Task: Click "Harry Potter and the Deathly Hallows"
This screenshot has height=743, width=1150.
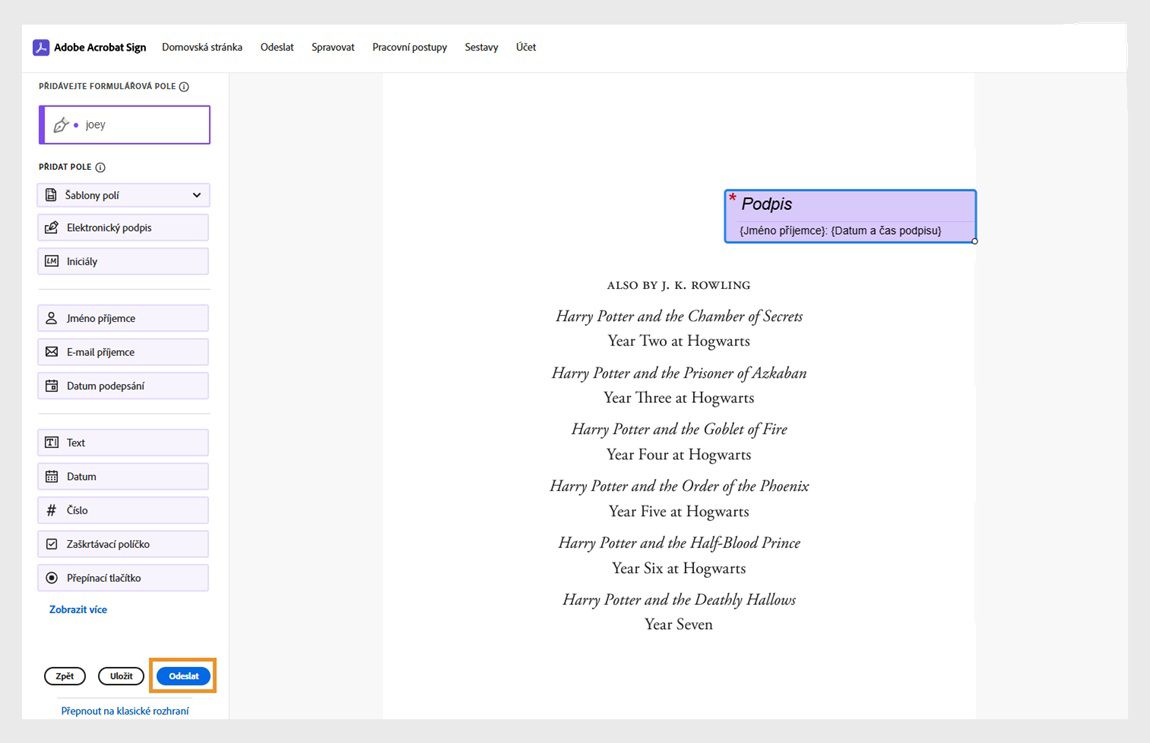Action: pyautogui.click(x=679, y=600)
